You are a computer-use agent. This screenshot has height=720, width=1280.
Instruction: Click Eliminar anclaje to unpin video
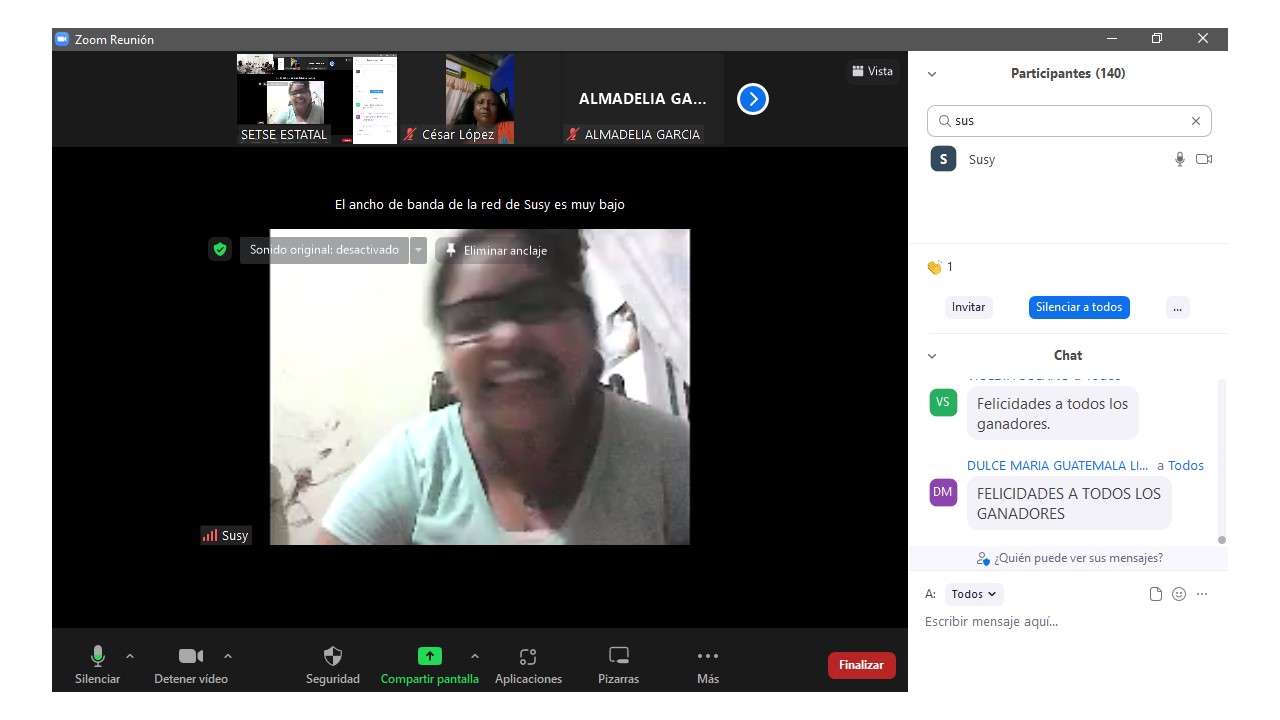click(496, 250)
